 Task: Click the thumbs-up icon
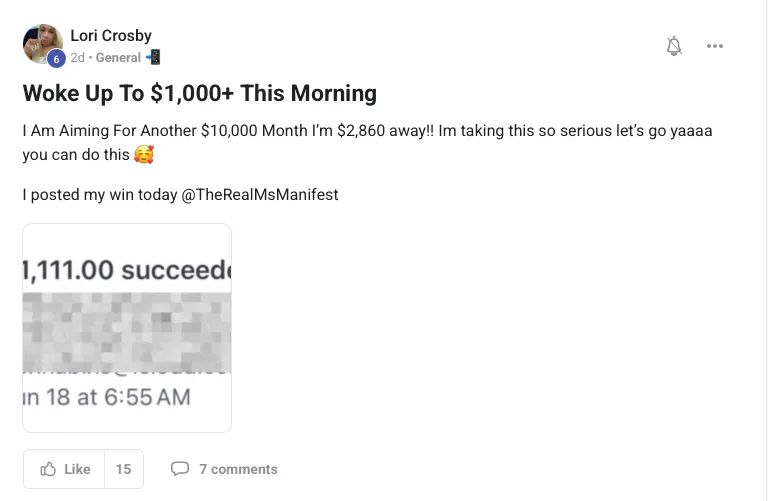tap(48, 469)
